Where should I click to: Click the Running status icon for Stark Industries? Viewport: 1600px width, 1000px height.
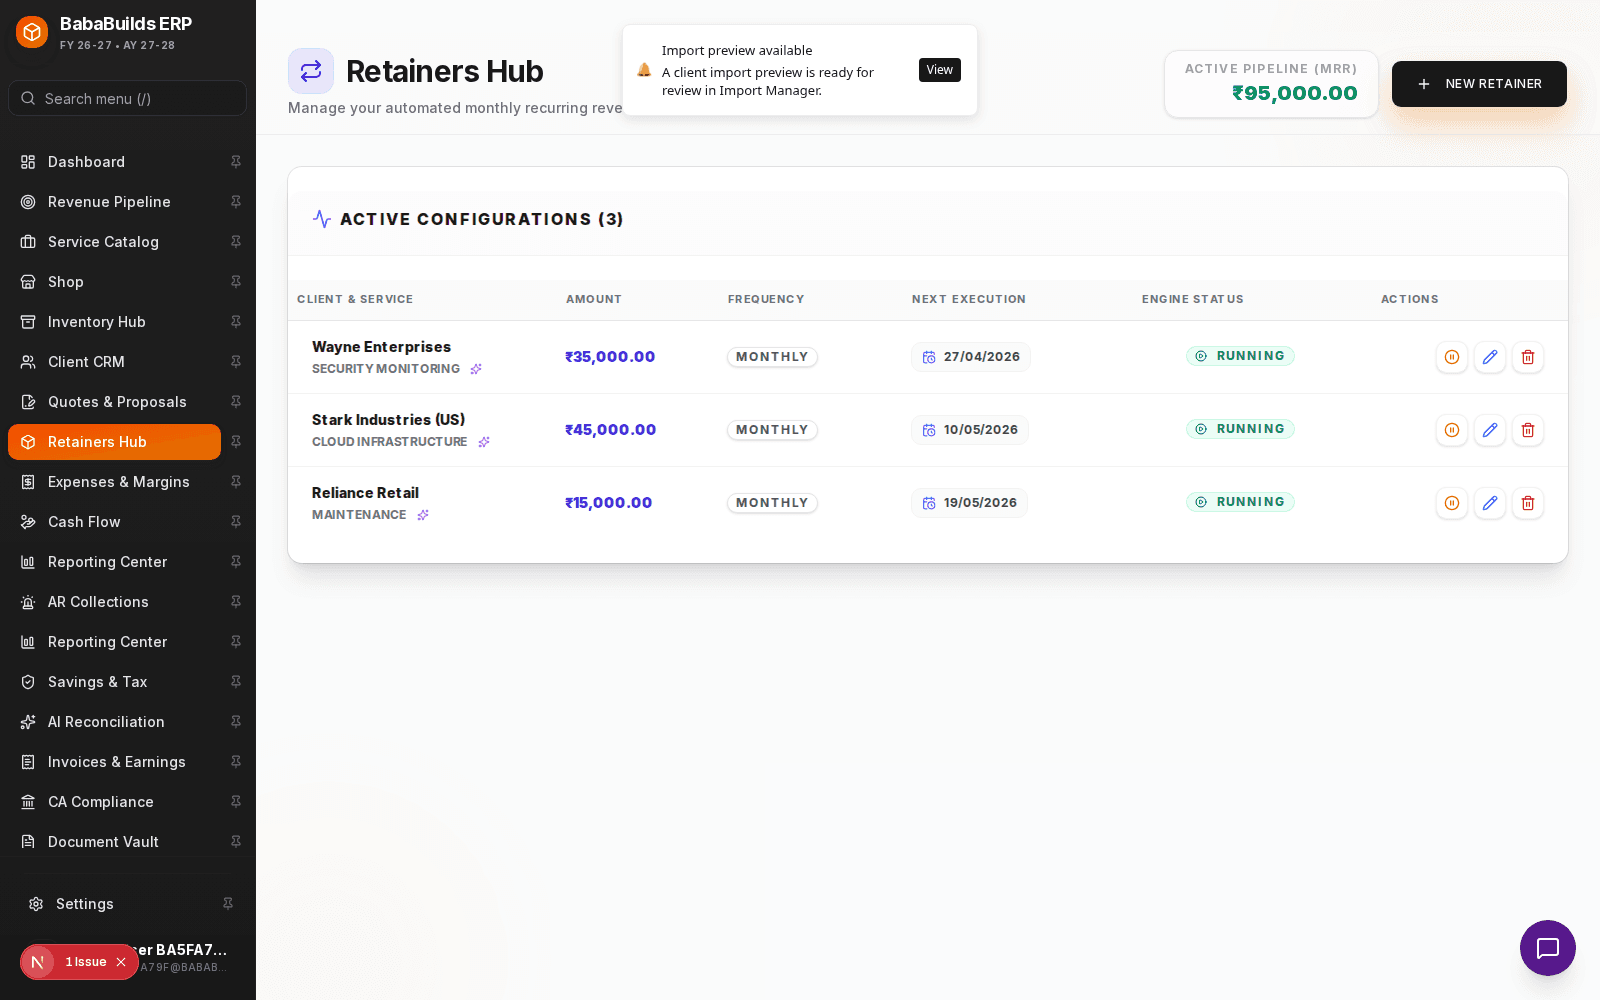1201,429
